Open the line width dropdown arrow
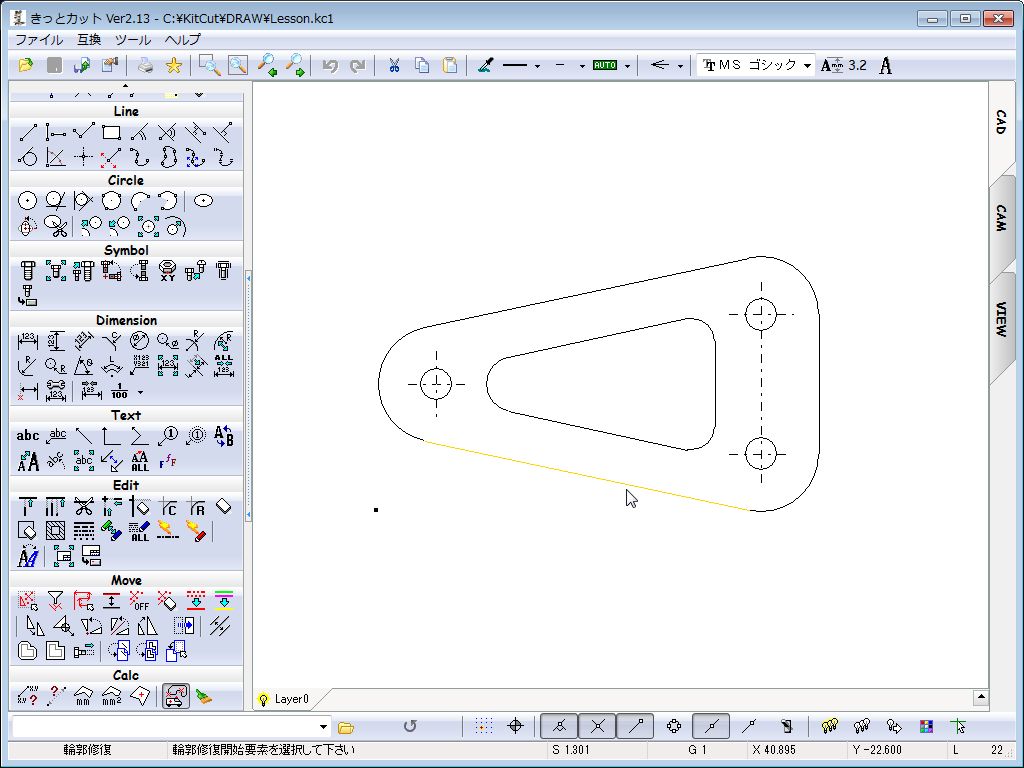 (x=582, y=66)
